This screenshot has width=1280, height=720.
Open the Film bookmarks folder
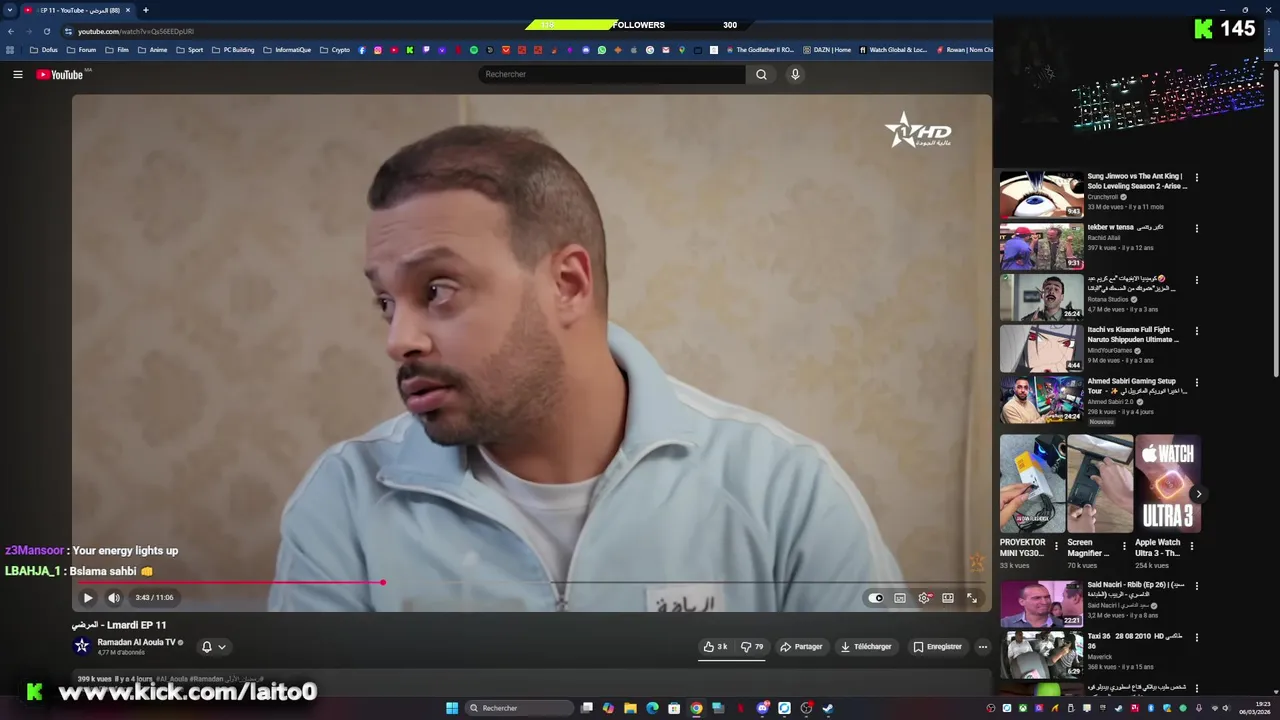(117, 50)
